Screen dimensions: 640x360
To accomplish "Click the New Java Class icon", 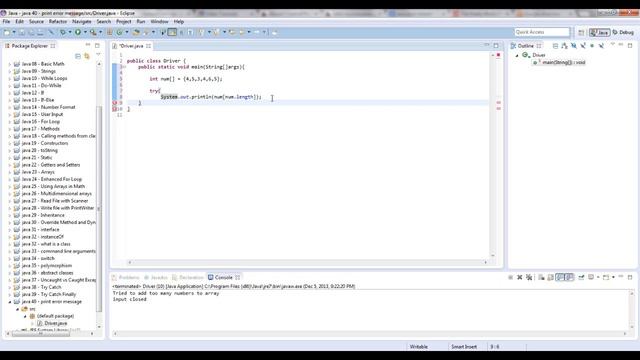I will tap(120, 32).
